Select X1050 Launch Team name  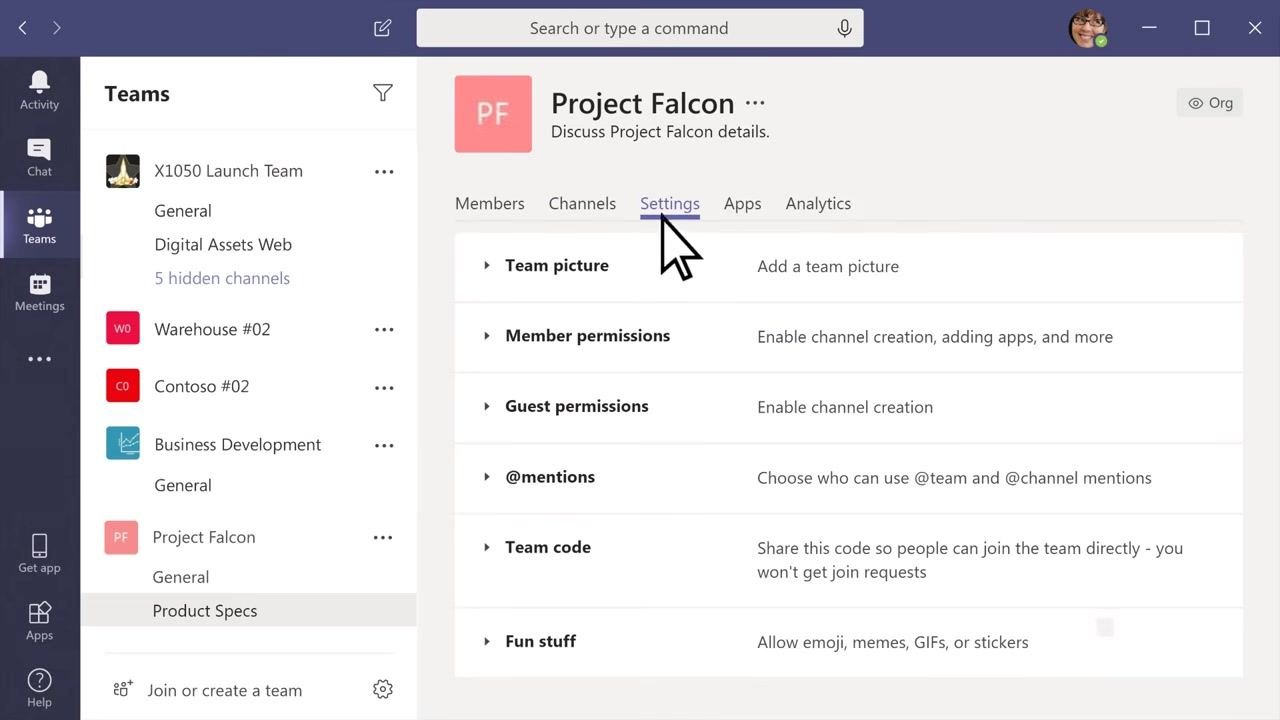(228, 171)
